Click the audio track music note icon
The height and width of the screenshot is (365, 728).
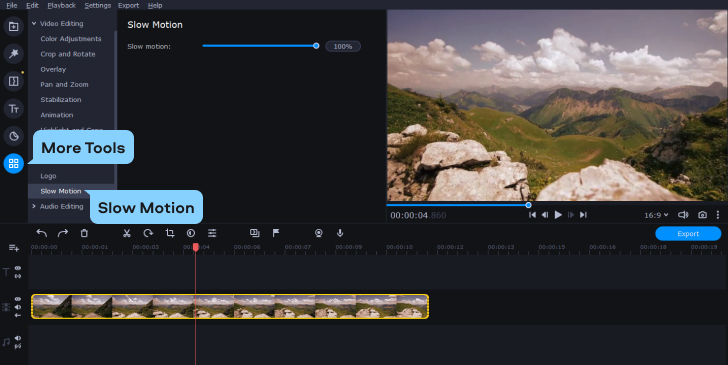6,342
